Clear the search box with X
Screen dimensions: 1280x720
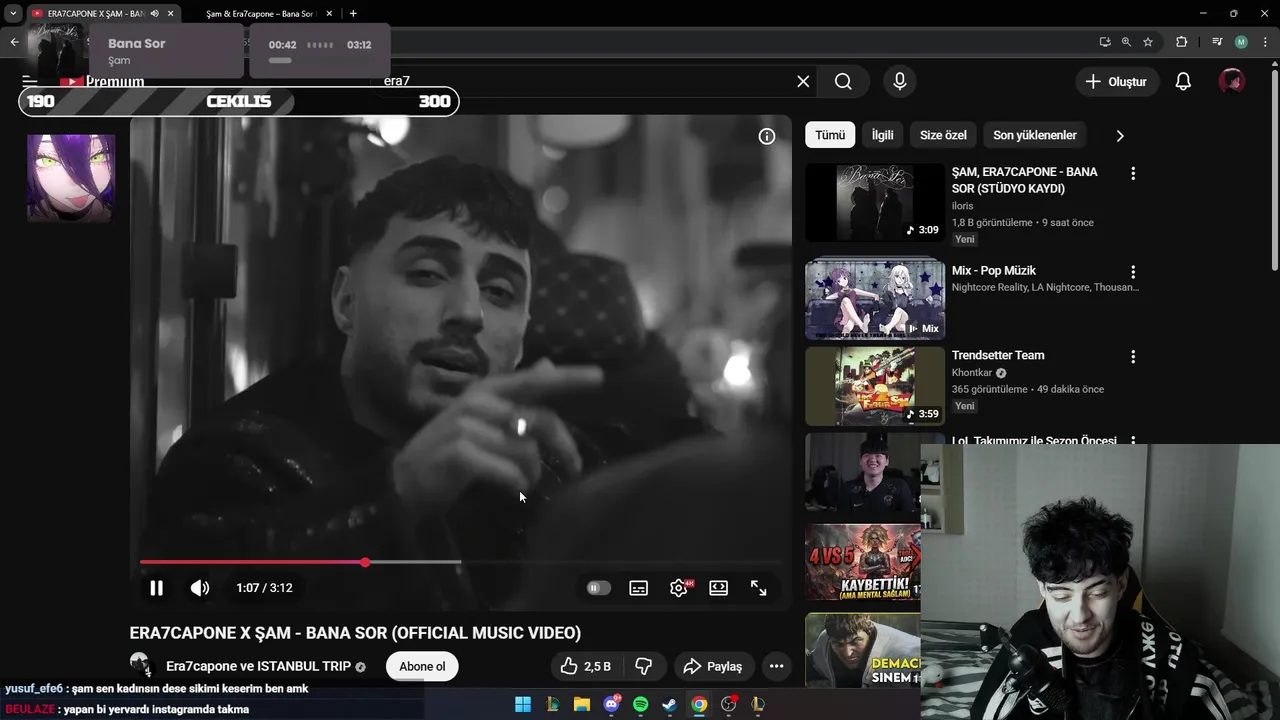[803, 82]
